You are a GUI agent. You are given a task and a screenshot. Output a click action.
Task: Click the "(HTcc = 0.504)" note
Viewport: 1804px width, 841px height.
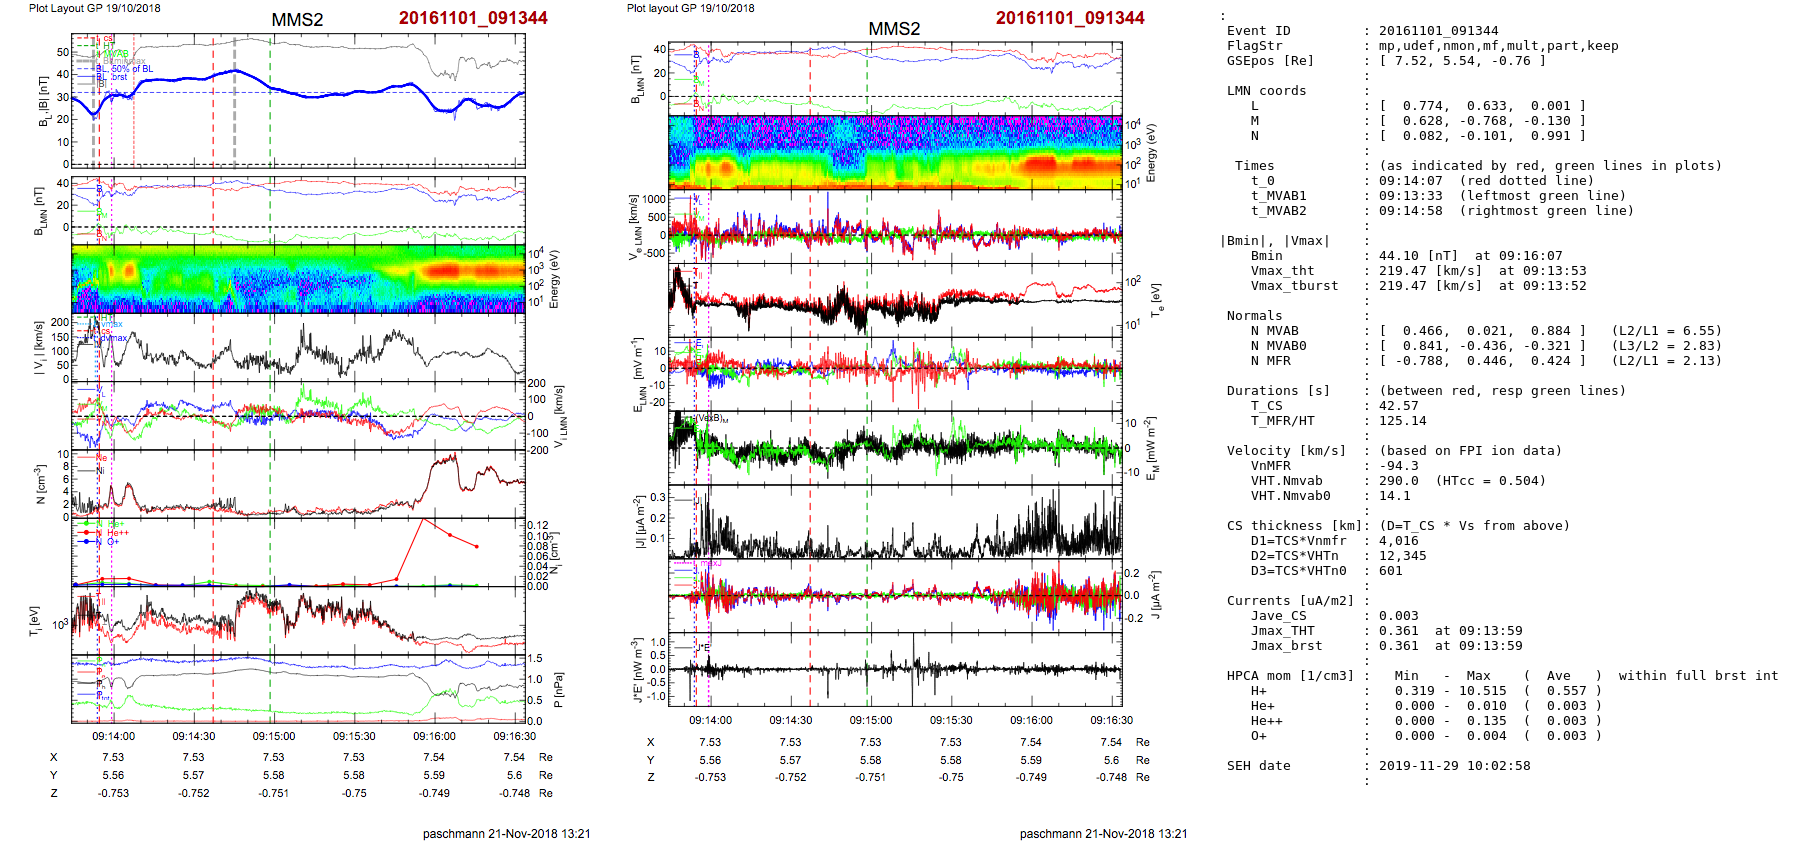pos(1491,481)
